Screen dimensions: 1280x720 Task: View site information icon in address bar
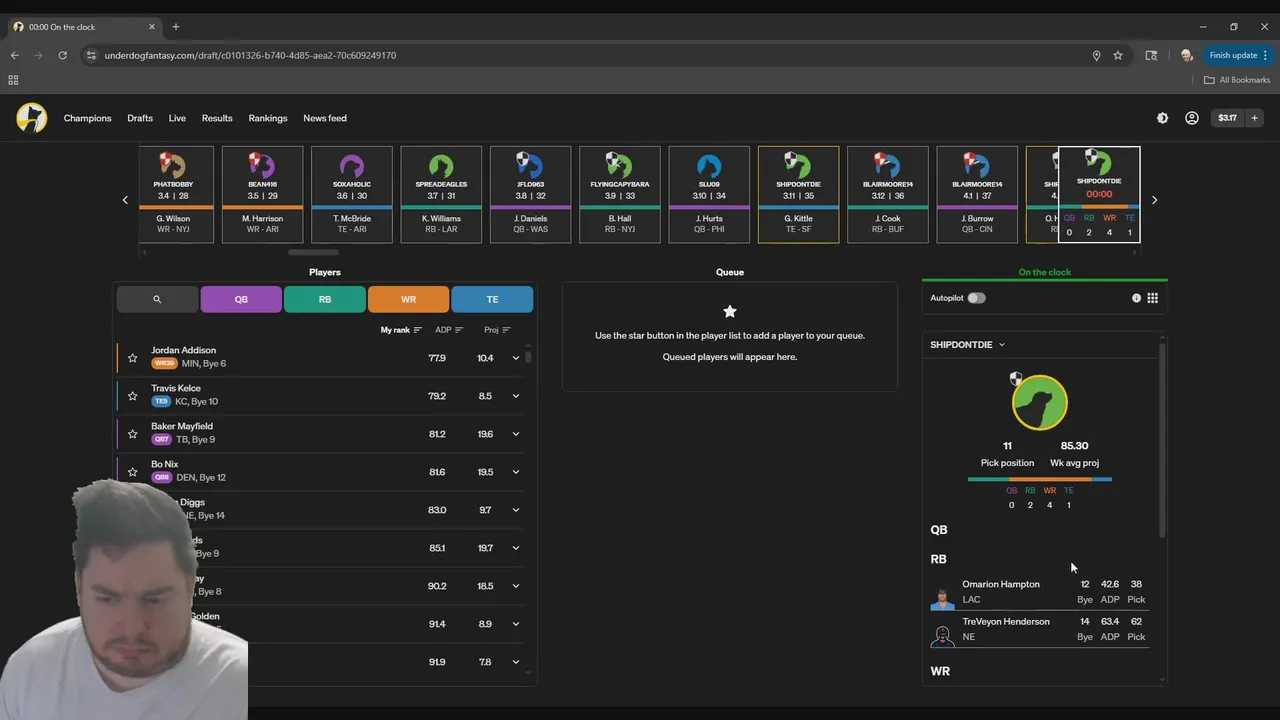(x=91, y=55)
